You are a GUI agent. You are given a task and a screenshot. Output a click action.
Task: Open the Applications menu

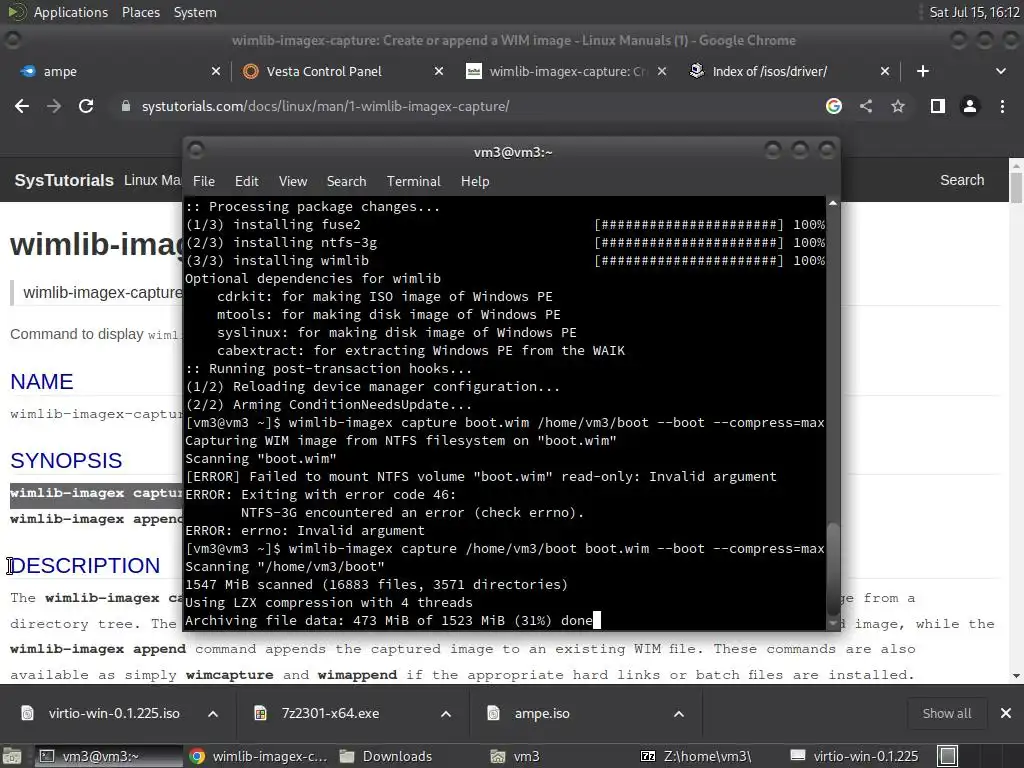[71, 12]
